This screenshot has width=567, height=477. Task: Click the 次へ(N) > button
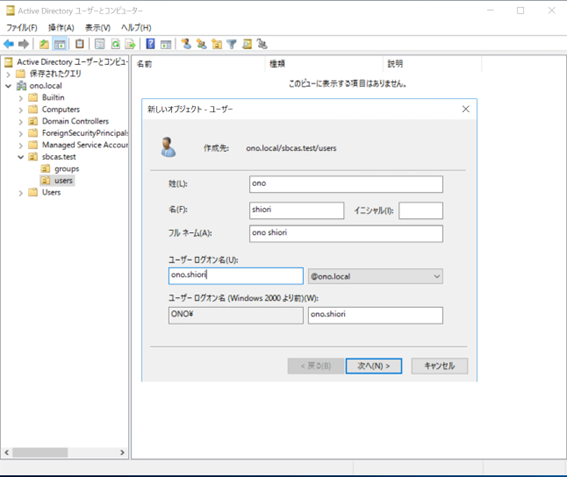tap(374, 366)
